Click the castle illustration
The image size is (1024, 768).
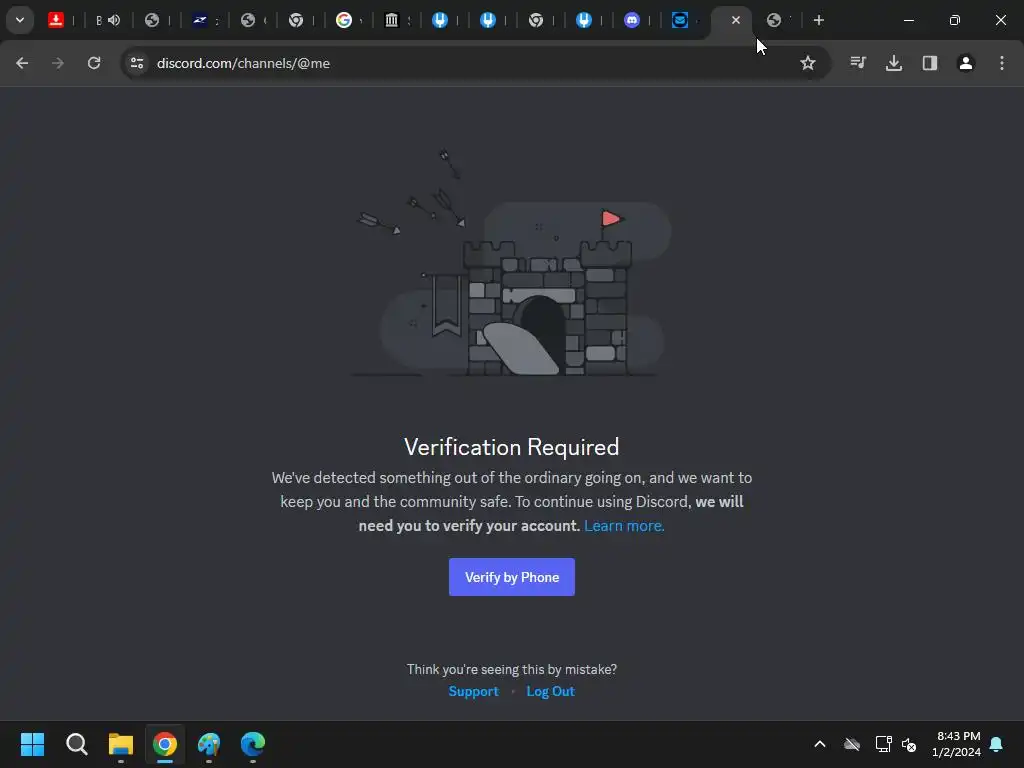(512, 263)
